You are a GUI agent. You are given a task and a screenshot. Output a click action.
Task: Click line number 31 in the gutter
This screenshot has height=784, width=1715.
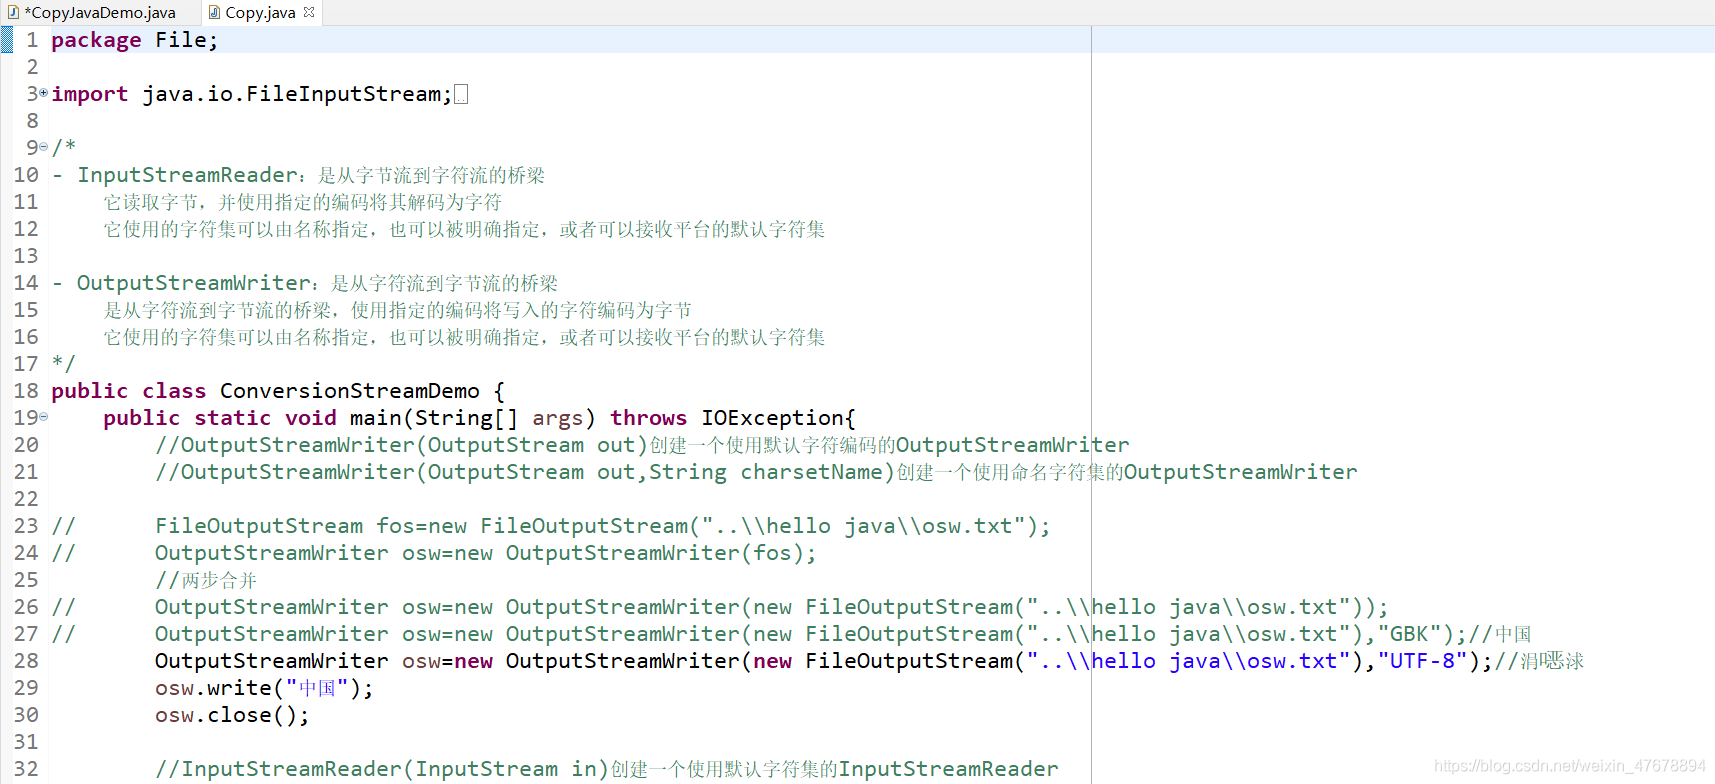[26, 742]
